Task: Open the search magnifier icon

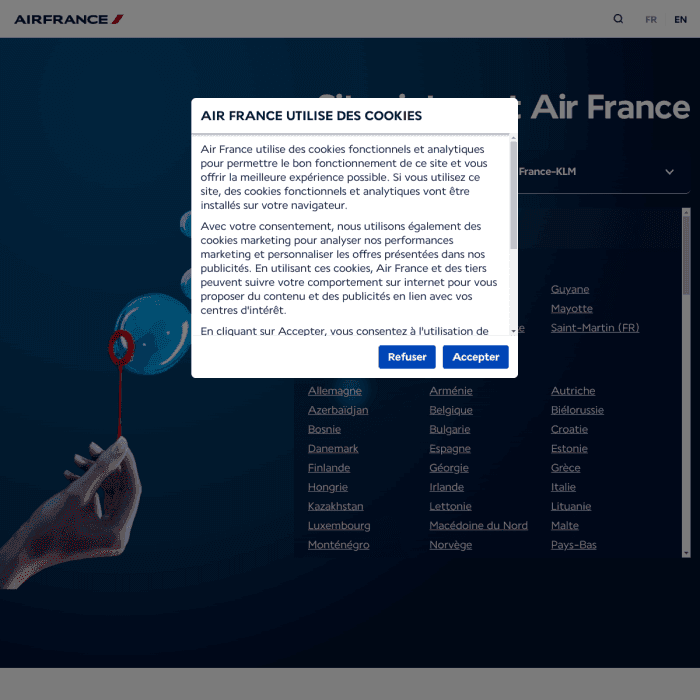Action: point(618,19)
